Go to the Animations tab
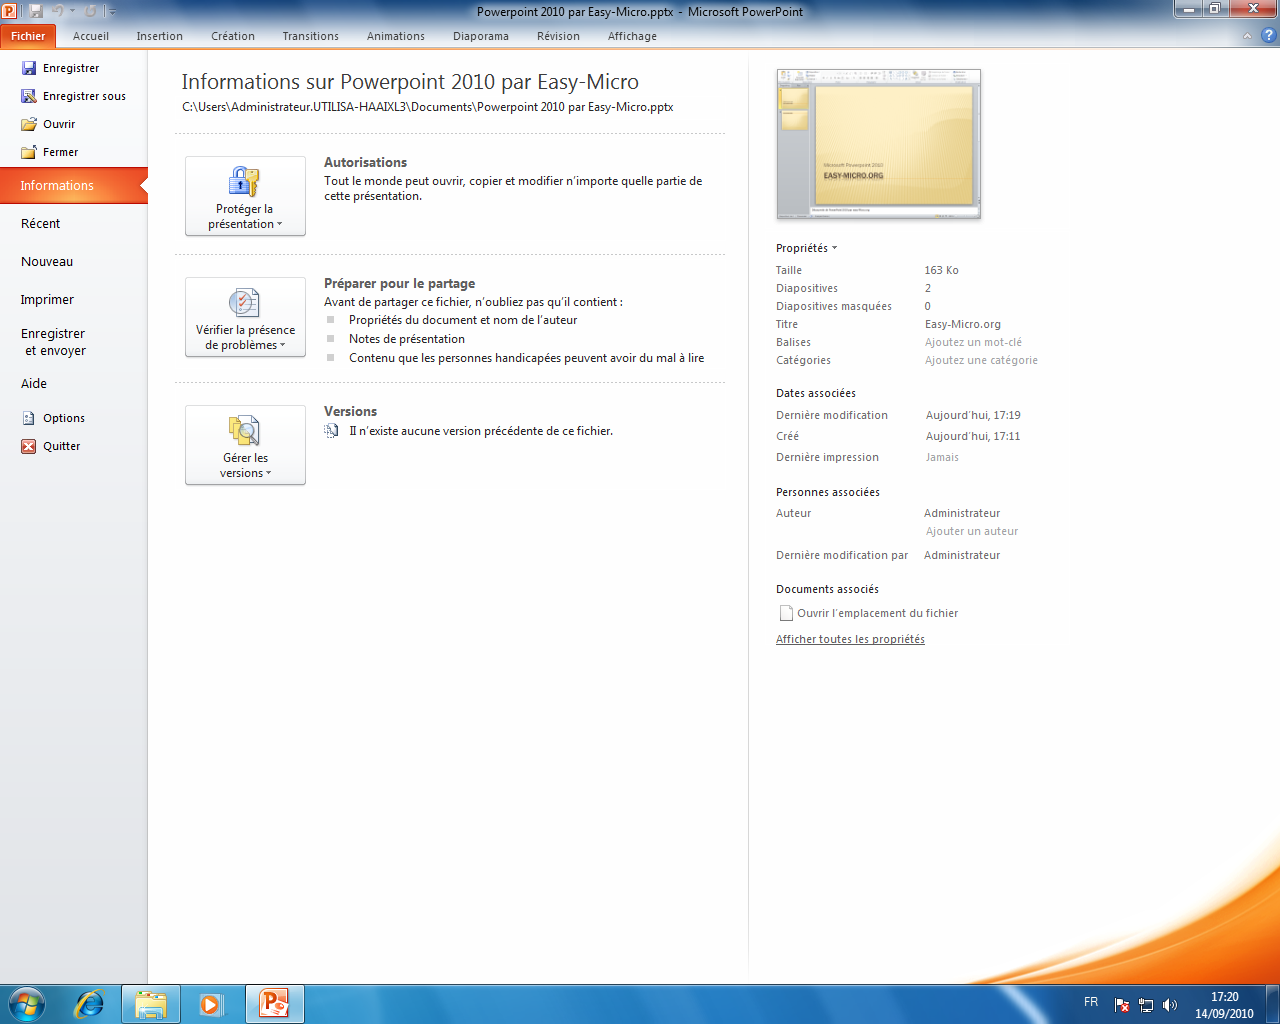1280x1024 pixels. (396, 36)
